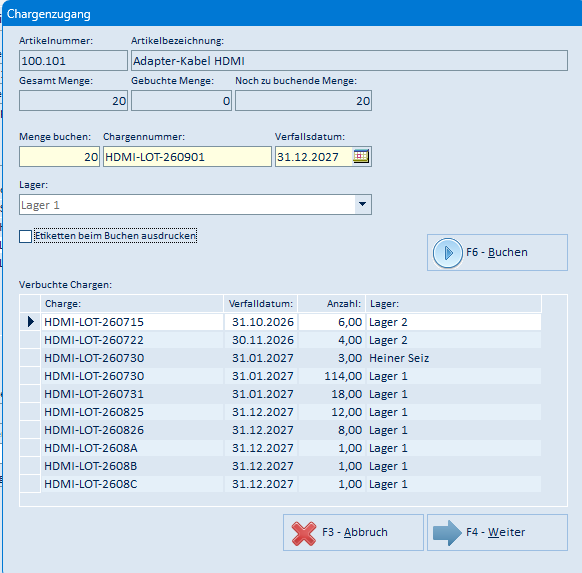Cancel with F3 - Abbruch button
Image resolution: width=582 pixels, height=573 pixels.
(x=353, y=532)
